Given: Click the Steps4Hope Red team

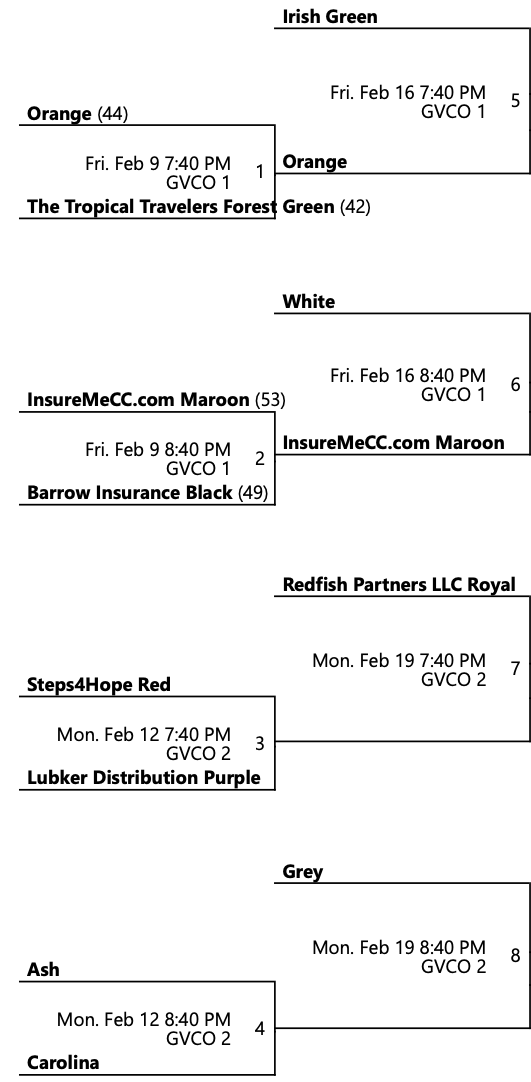Looking at the screenshot, I should pos(99,685).
